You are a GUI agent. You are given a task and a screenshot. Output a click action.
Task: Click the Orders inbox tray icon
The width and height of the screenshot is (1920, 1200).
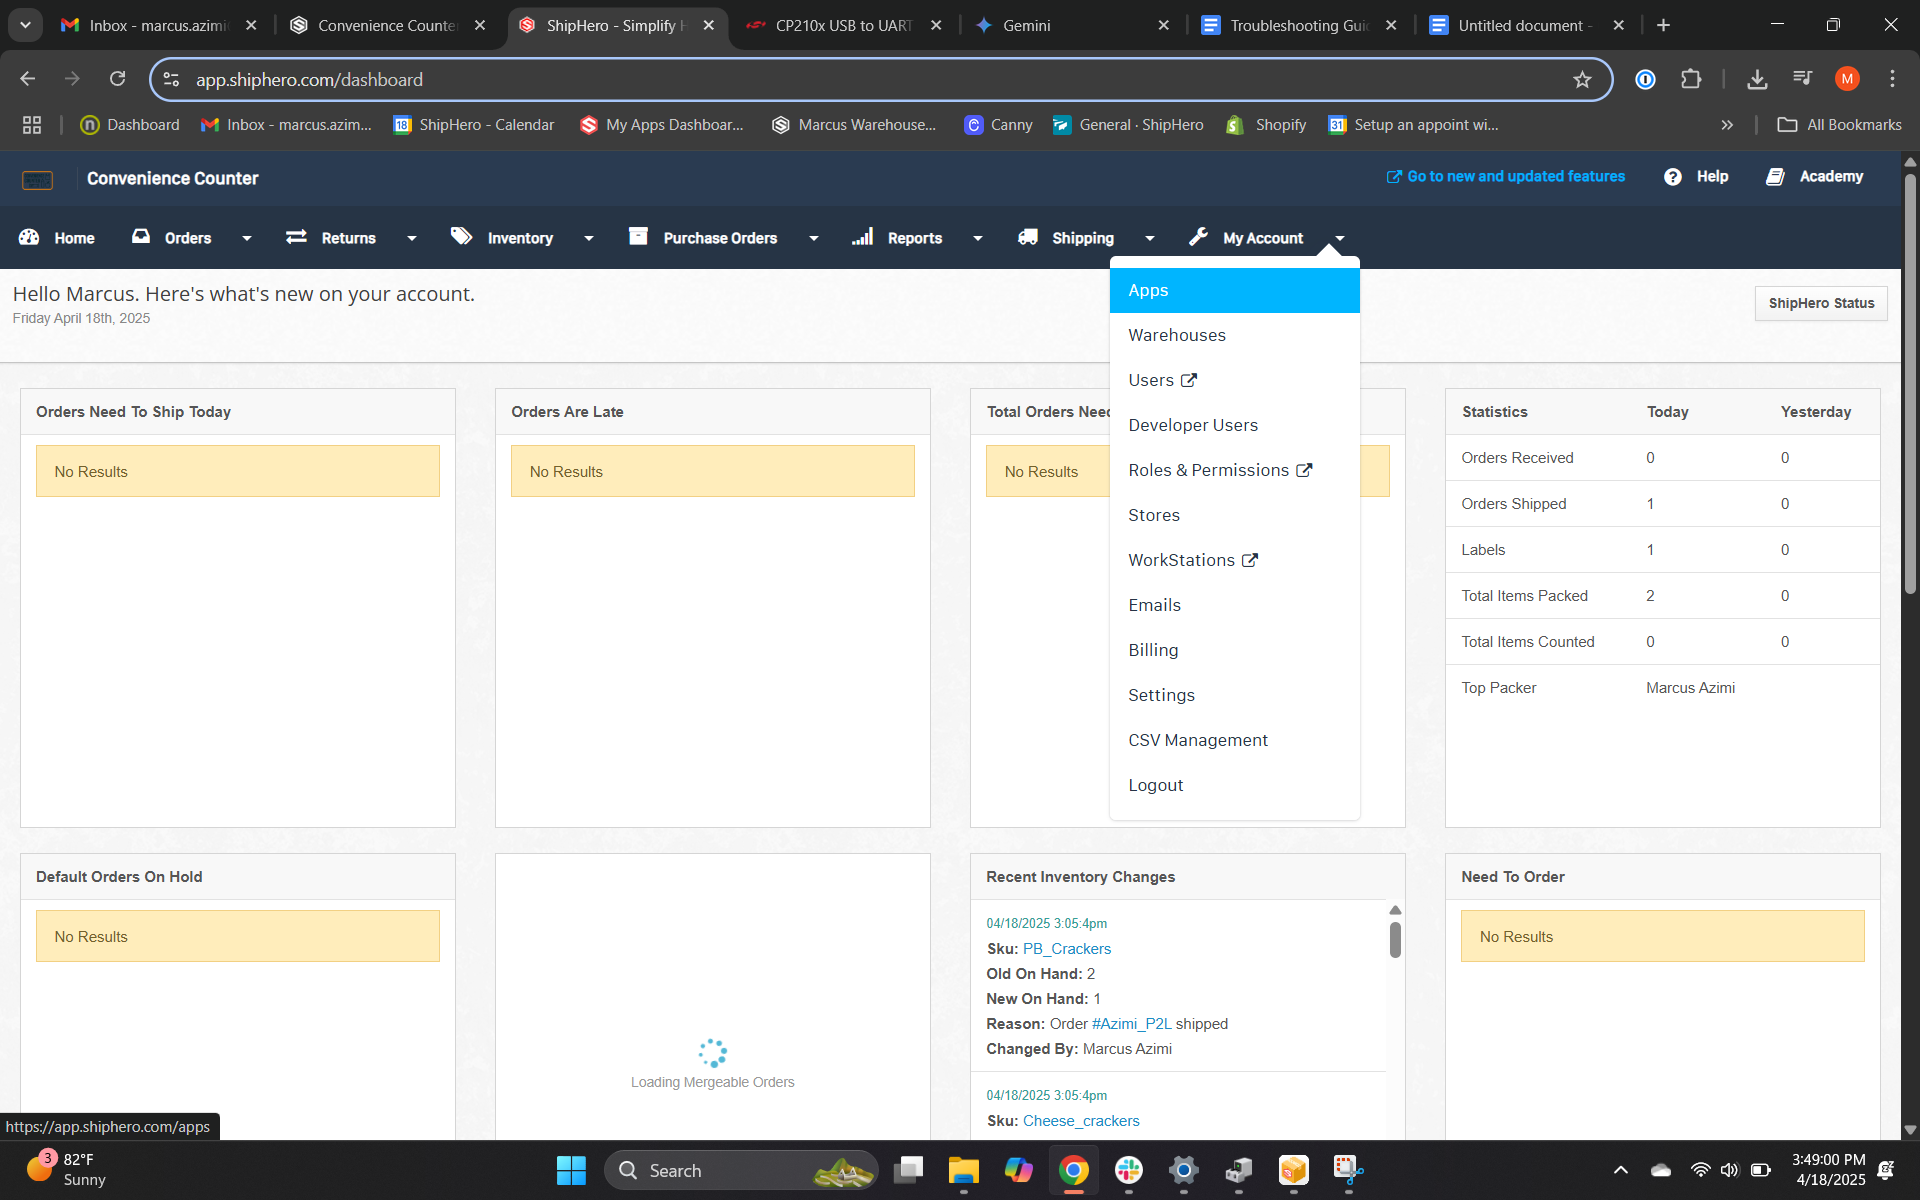141,236
